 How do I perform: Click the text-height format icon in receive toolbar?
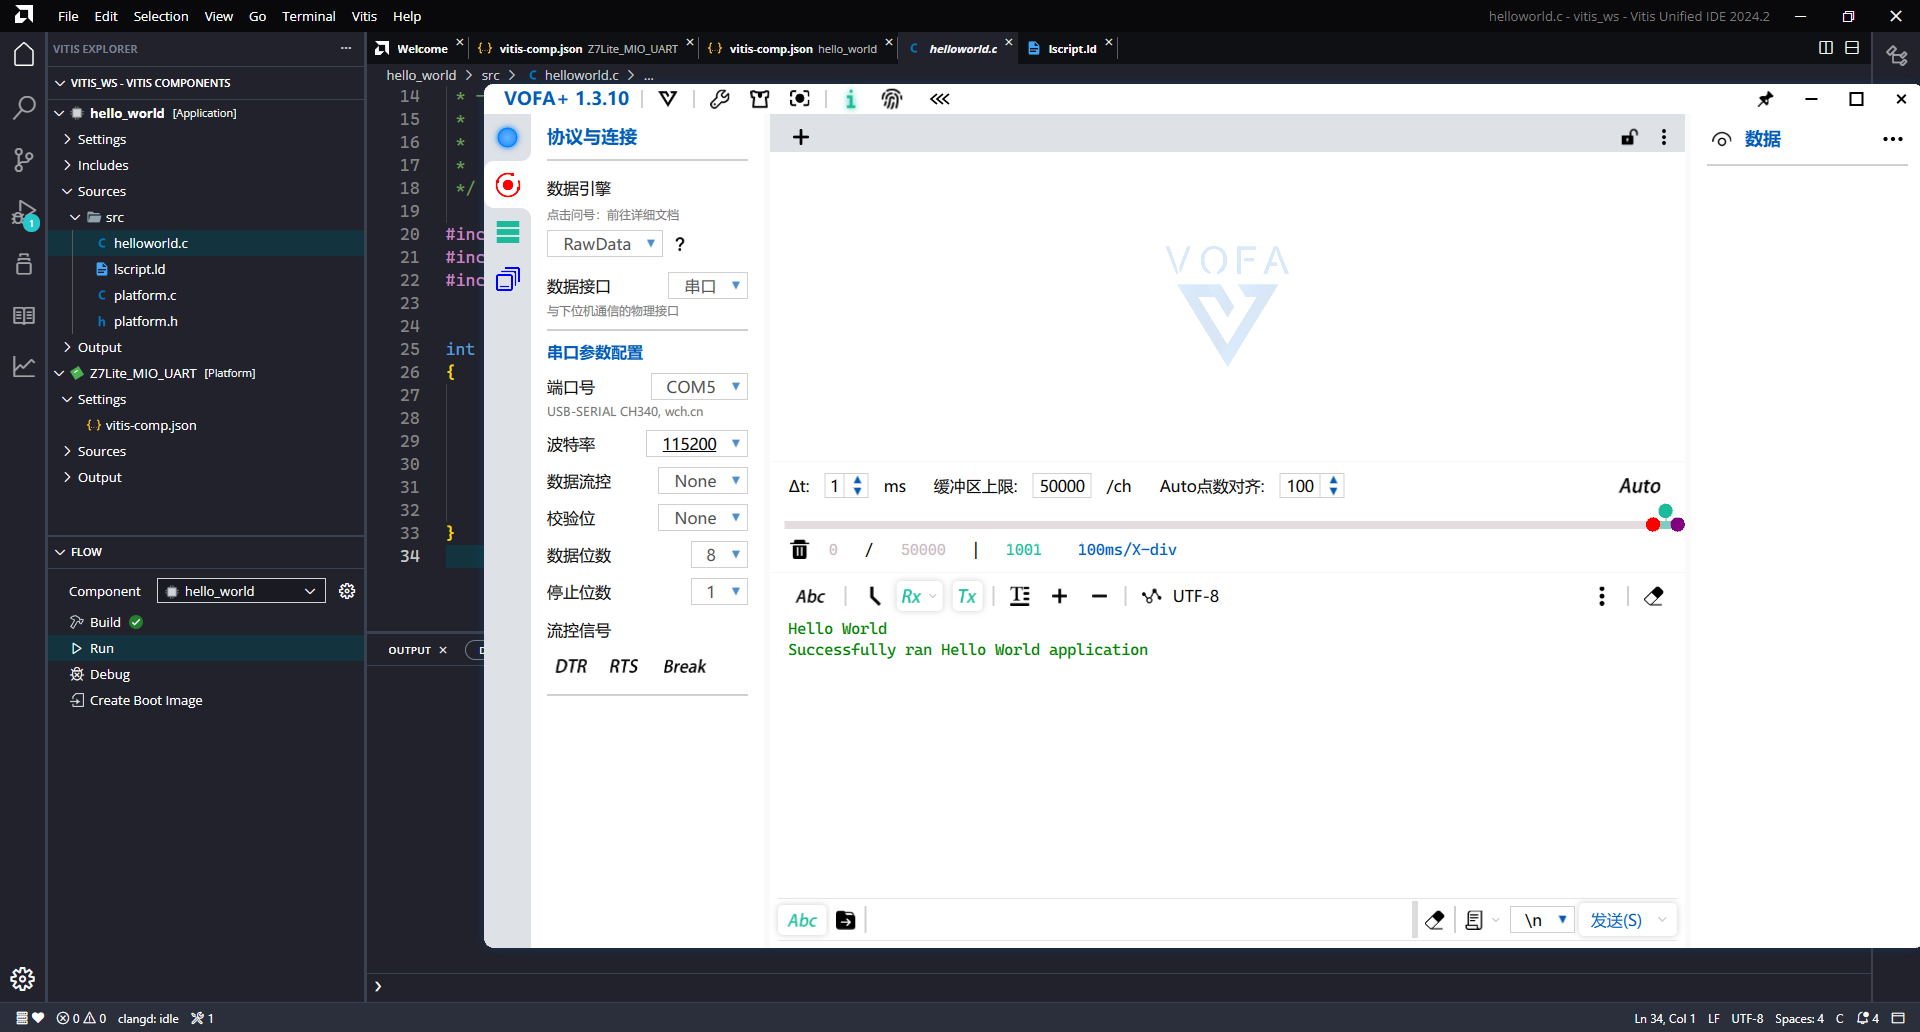1020,596
